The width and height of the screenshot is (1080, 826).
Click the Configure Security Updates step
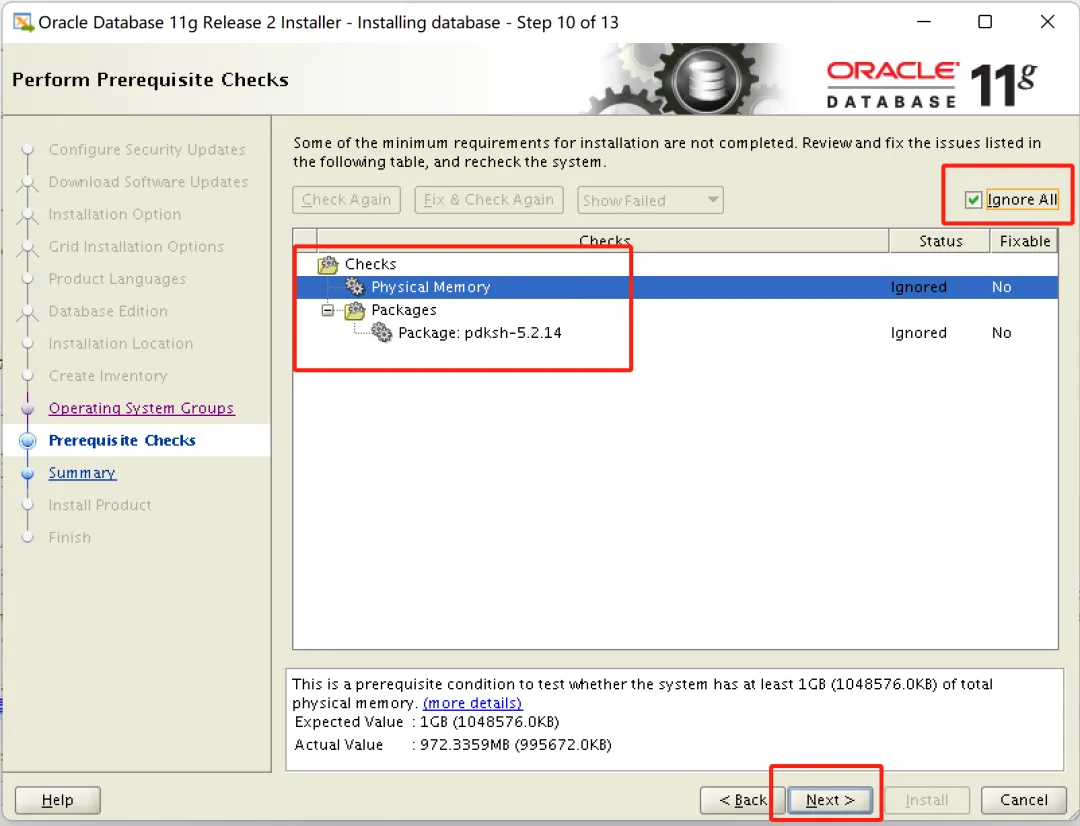pyautogui.click(x=147, y=149)
